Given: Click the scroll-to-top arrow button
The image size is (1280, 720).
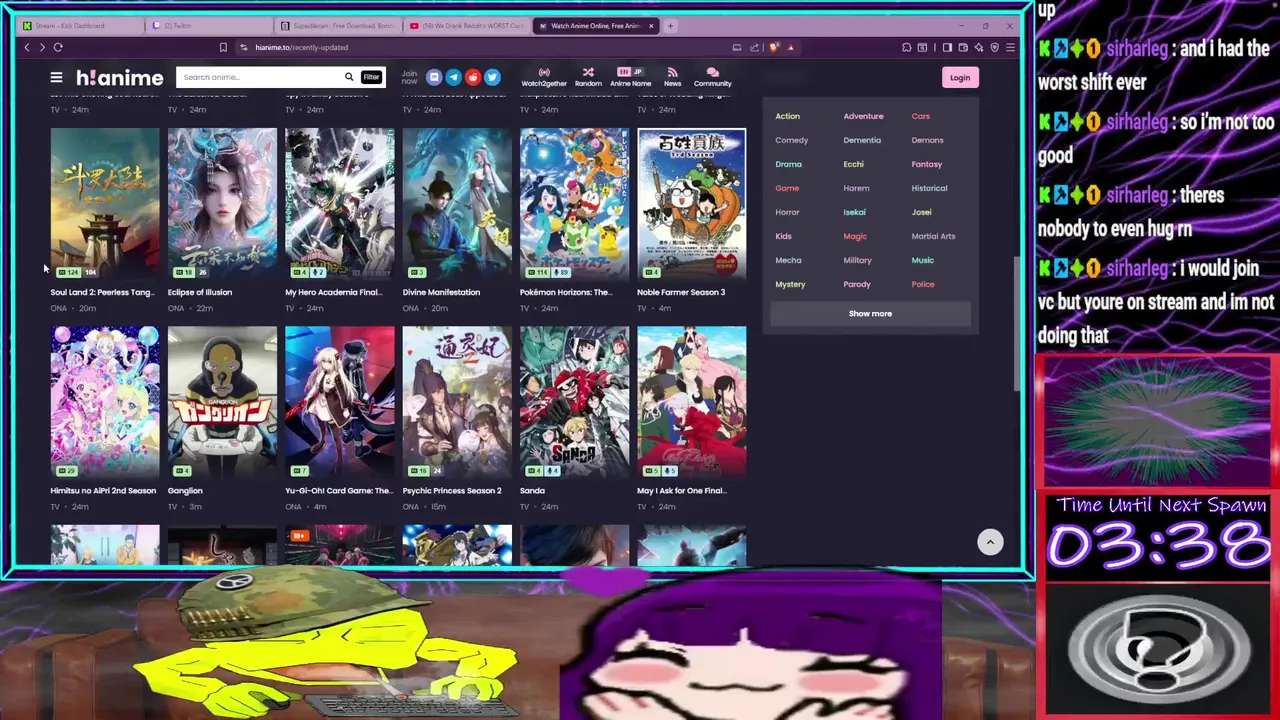Looking at the screenshot, I should click(x=990, y=542).
